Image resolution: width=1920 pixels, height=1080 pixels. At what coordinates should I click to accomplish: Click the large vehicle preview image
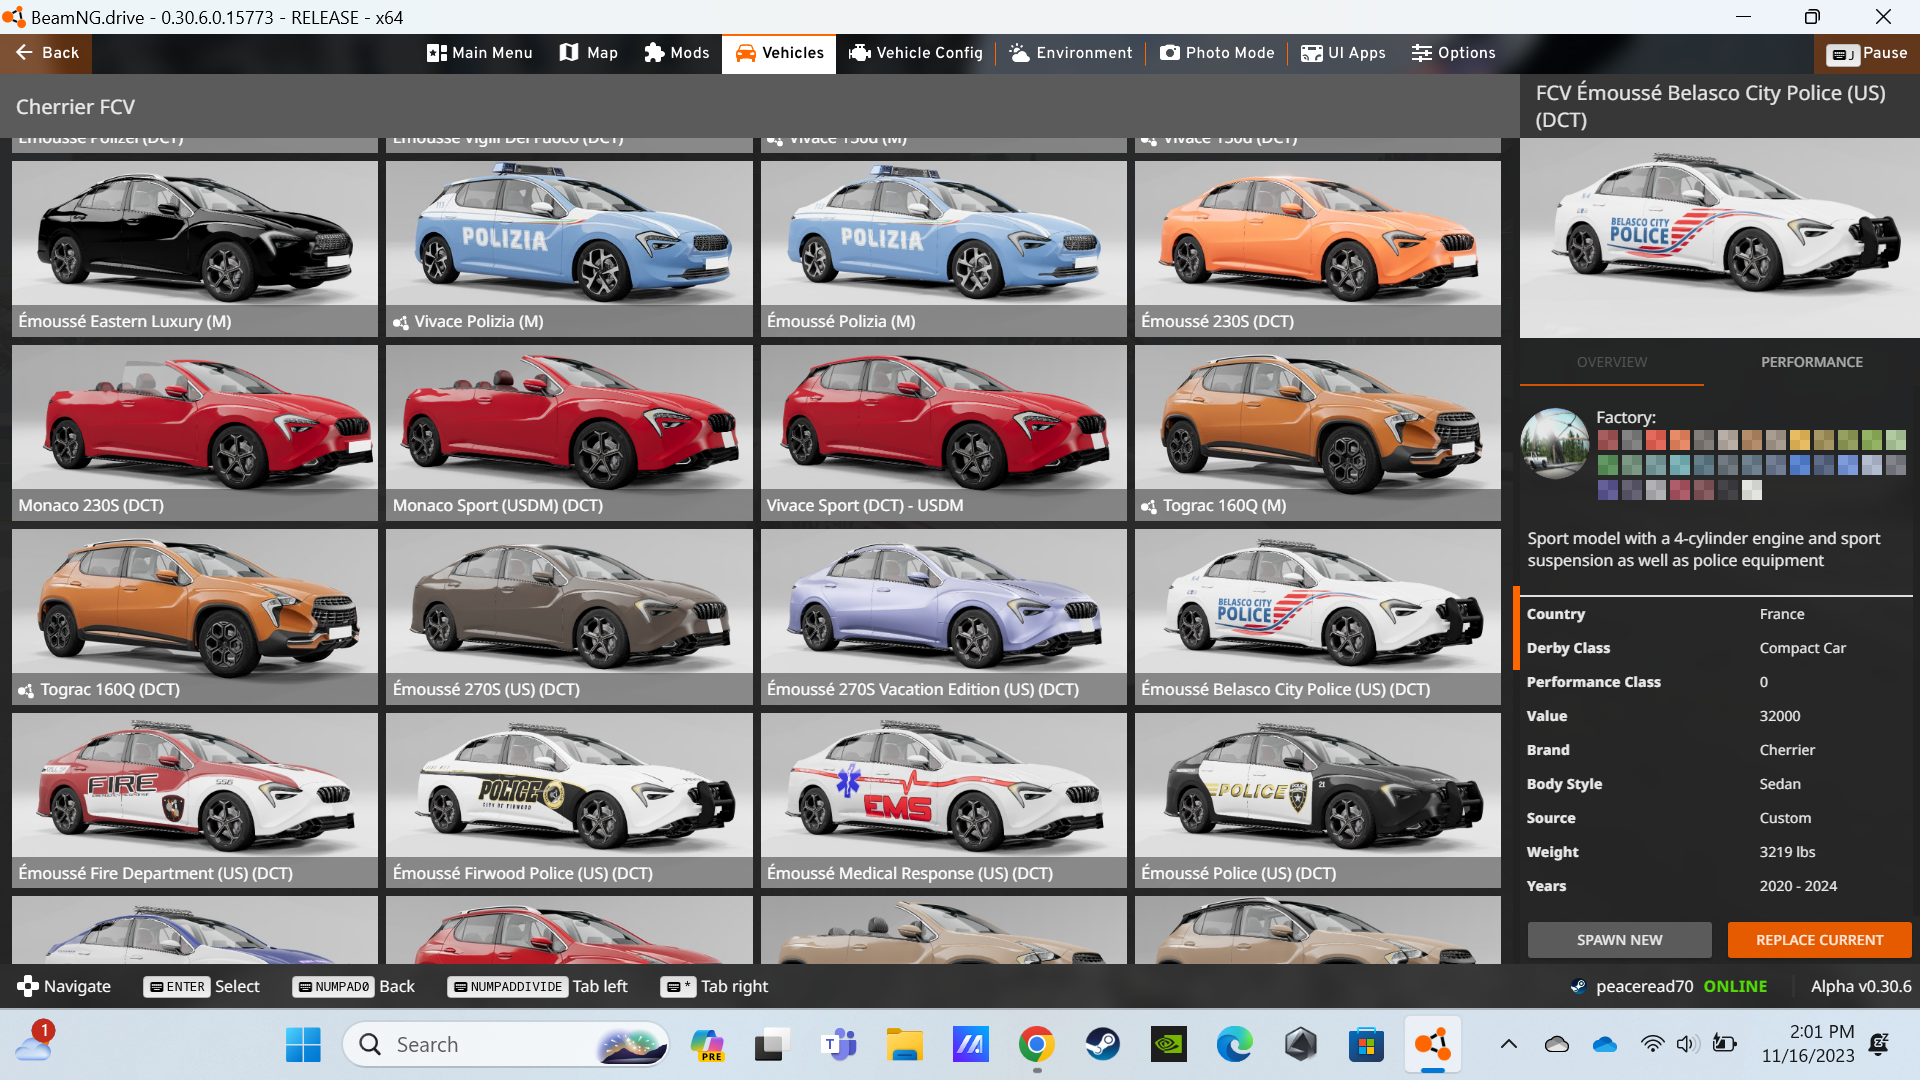click(1719, 238)
